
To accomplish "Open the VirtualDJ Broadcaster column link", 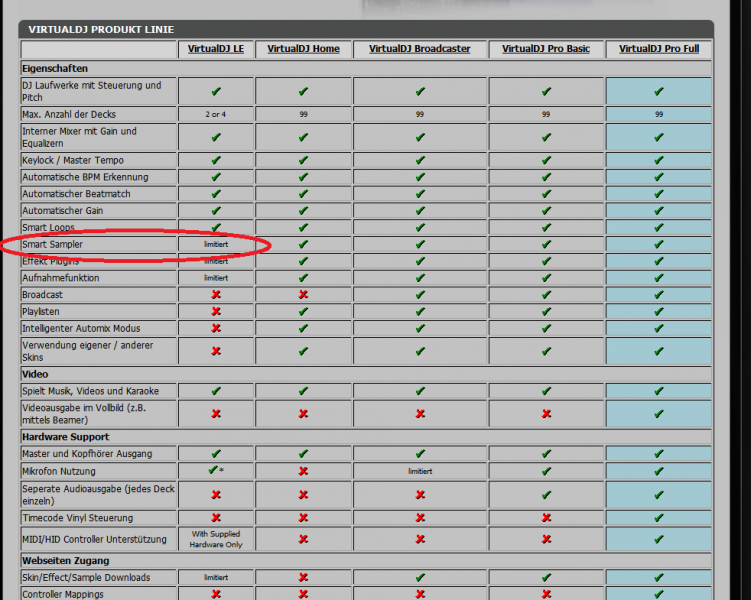I will click(x=420, y=49).
